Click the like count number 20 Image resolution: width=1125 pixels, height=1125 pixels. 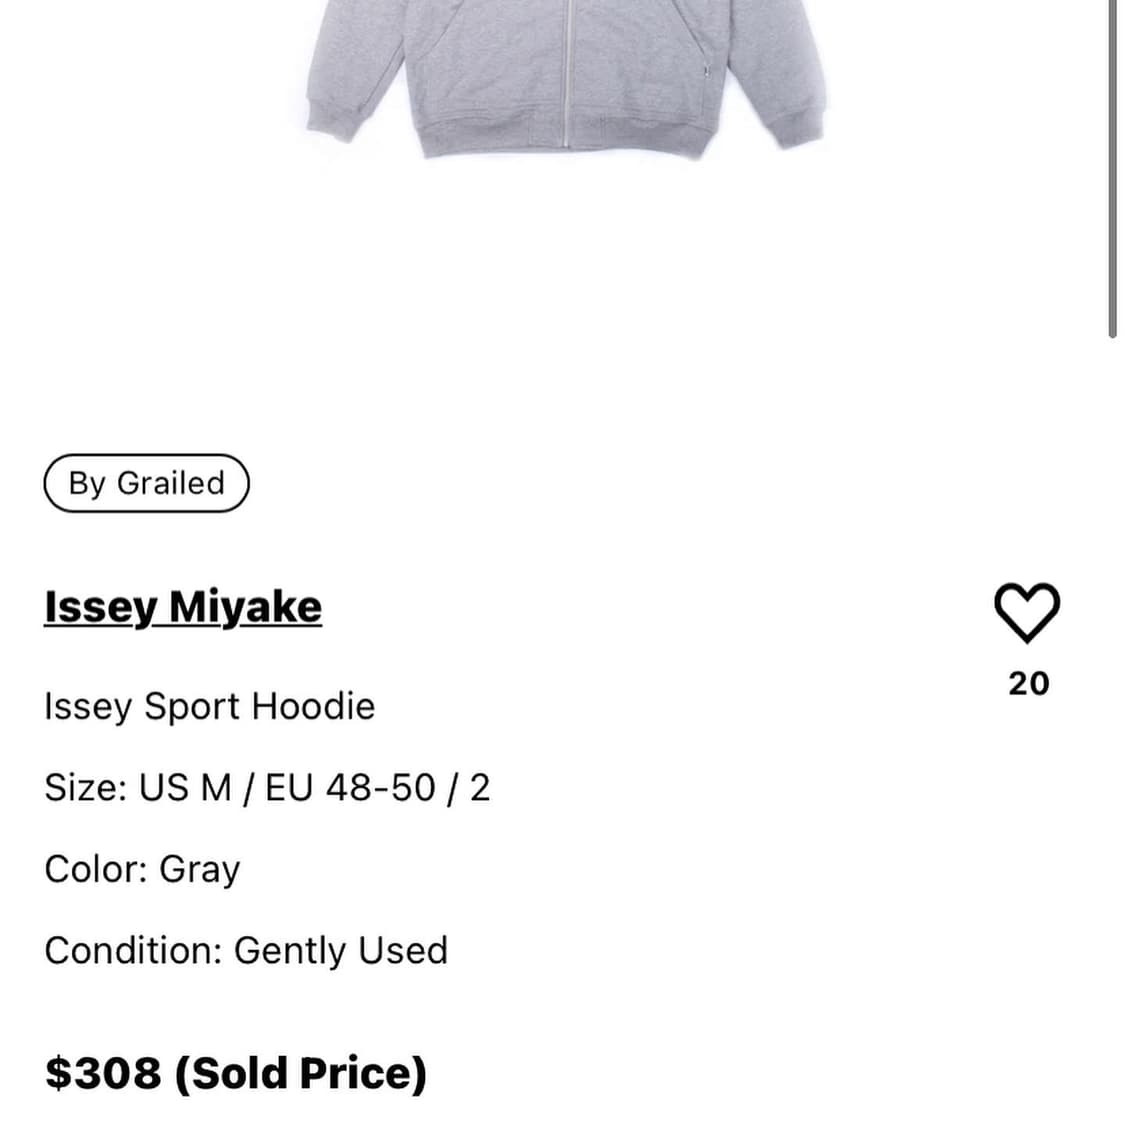(1028, 684)
